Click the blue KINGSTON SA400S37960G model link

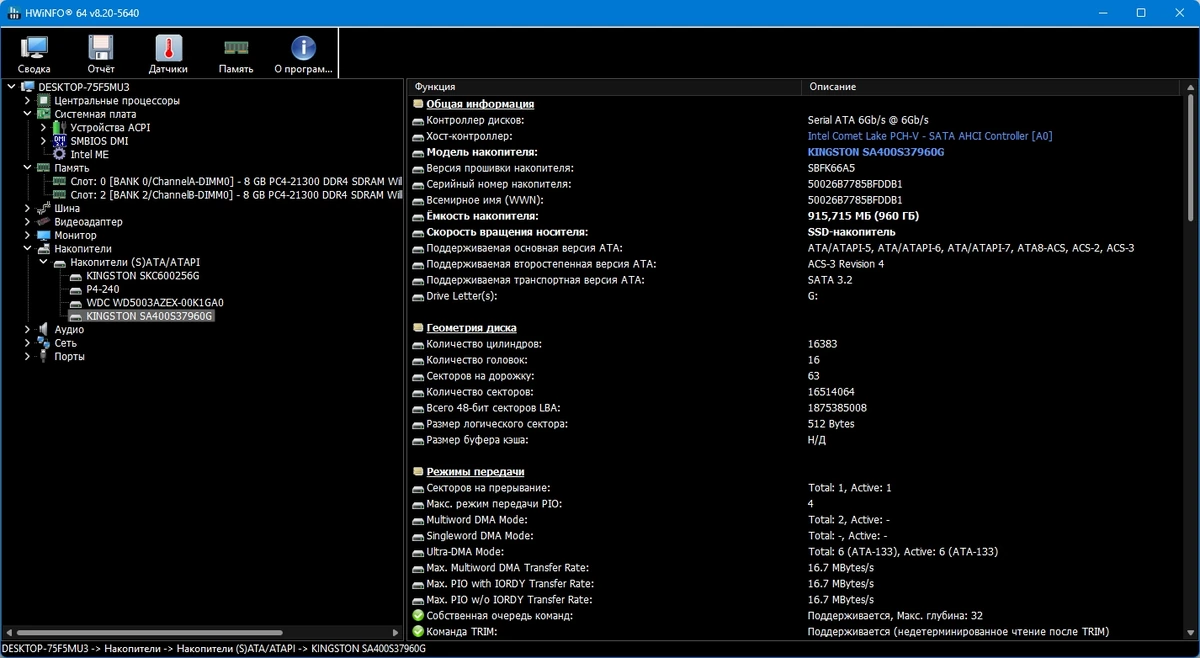point(876,152)
